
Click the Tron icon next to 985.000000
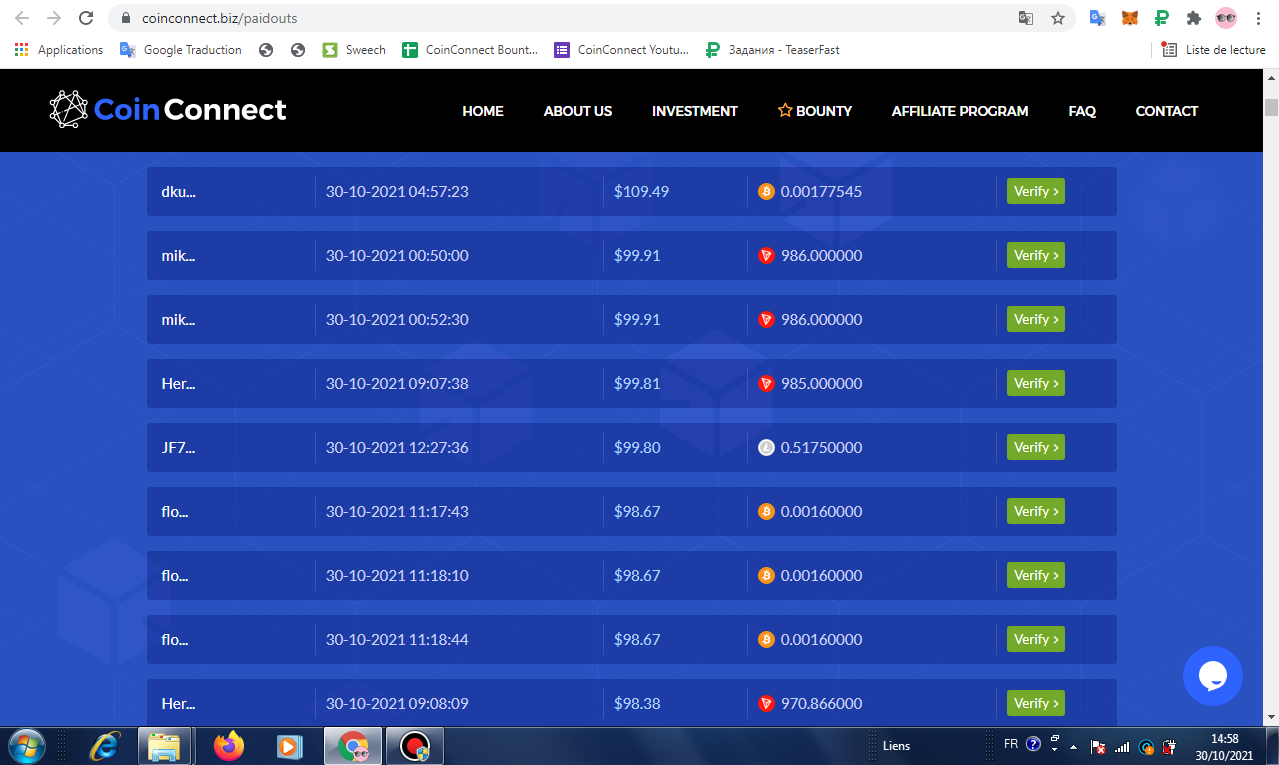(766, 384)
